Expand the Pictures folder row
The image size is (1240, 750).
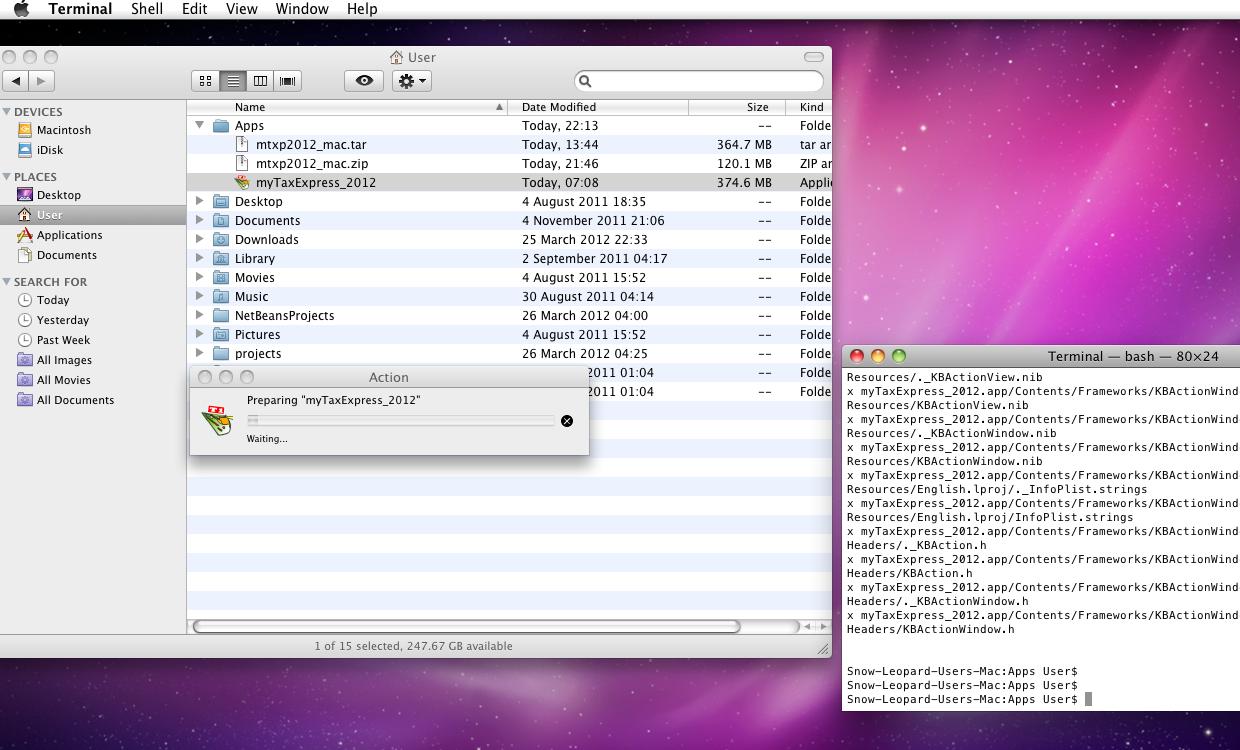(199, 334)
